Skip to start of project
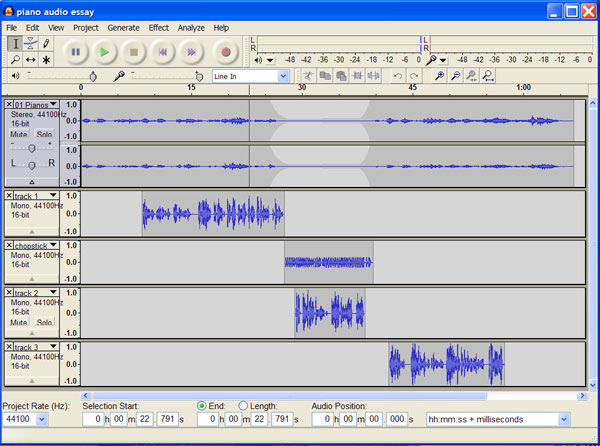The image size is (600, 446). (163, 52)
